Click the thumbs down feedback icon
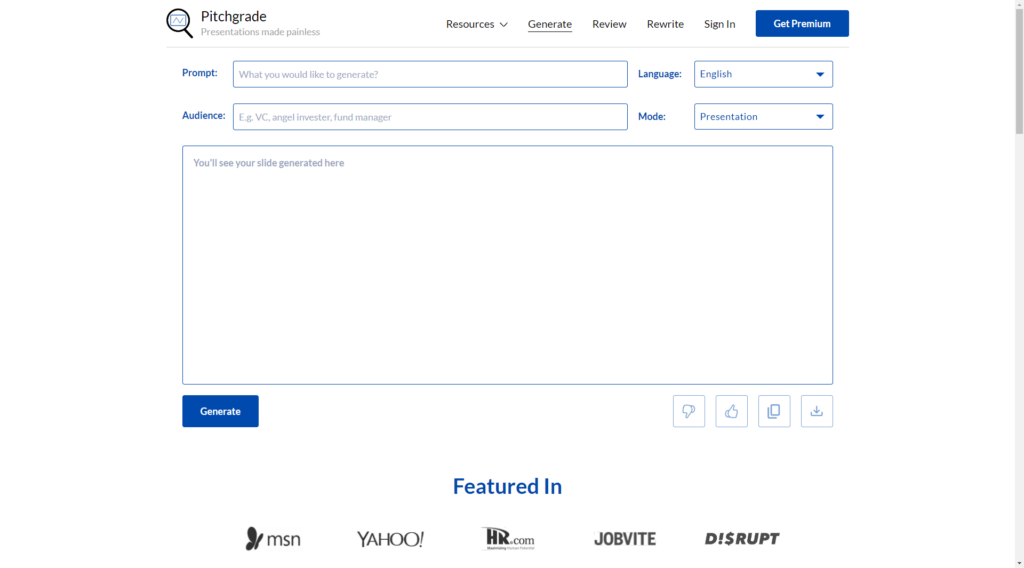This screenshot has height=568, width=1024. tap(688, 411)
